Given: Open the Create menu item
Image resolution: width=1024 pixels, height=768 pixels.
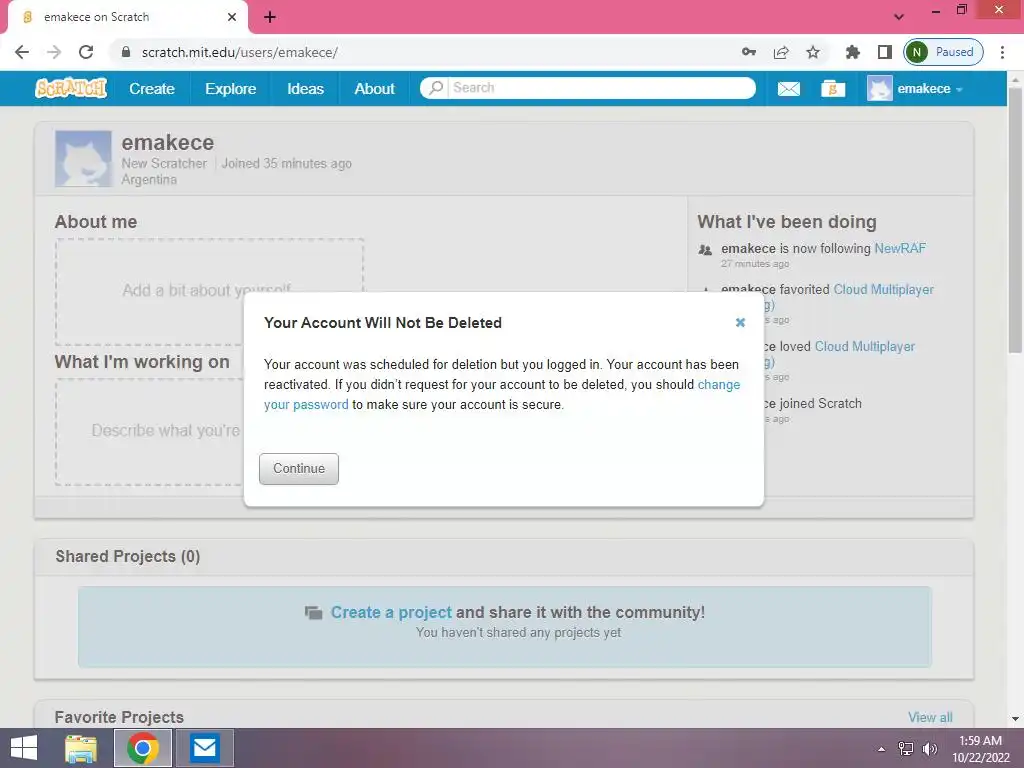Looking at the screenshot, I should point(152,88).
